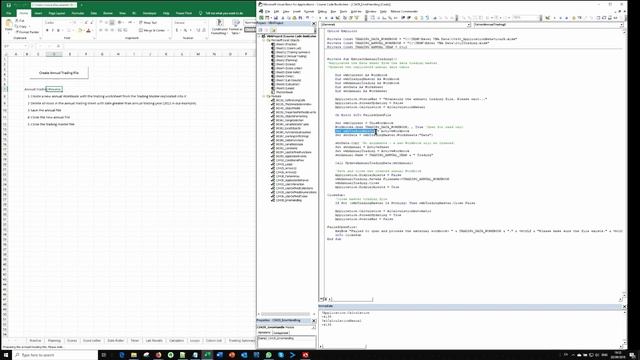640x360 pixels.
Task: Collapse the VBAProject root node
Action: click(259, 36)
